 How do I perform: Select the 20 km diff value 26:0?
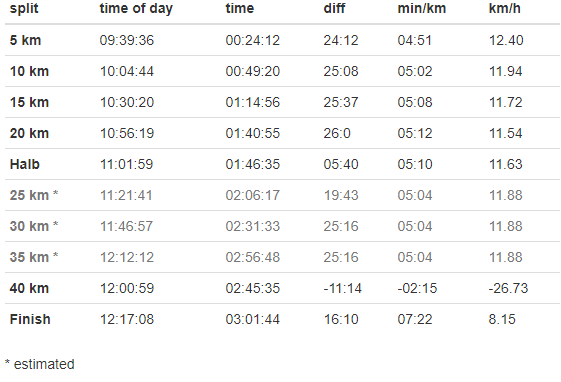coord(337,133)
